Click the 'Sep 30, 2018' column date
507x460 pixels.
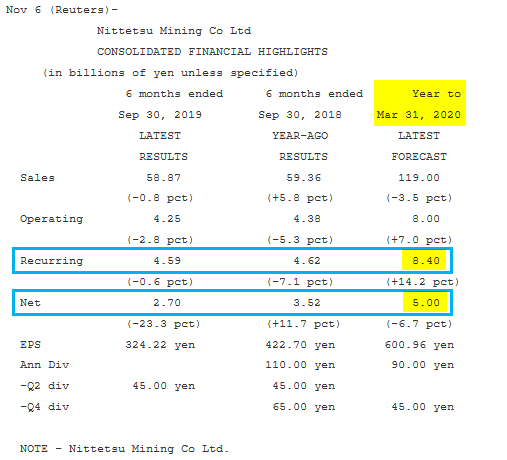click(300, 115)
